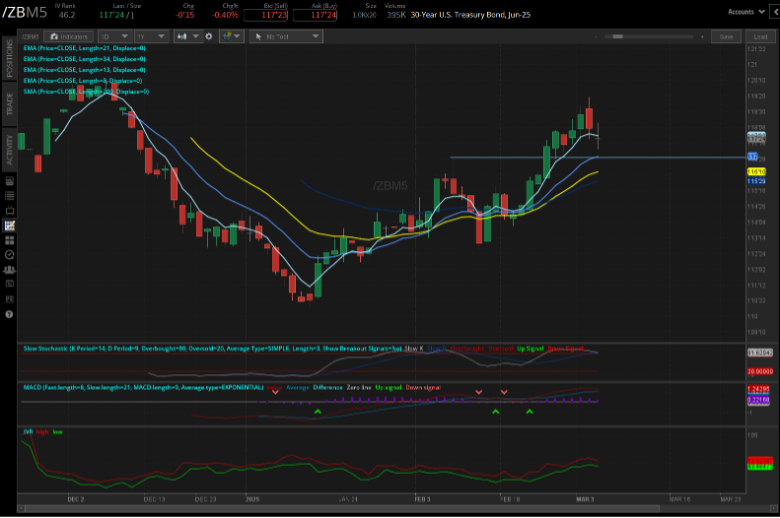The height and width of the screenshot is (518, 780).
Task: Click the EMA Length=34 study label
Action: pos(84,59)
